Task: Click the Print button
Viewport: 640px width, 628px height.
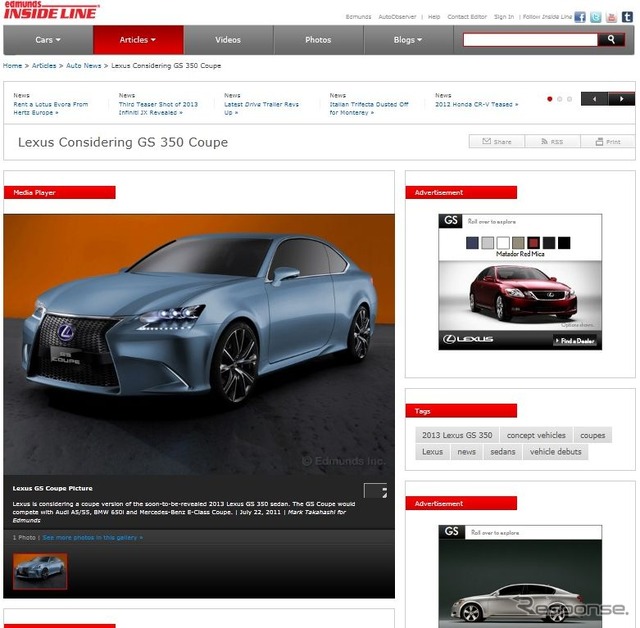Action: pyautogui.click(x=608, y=141)
